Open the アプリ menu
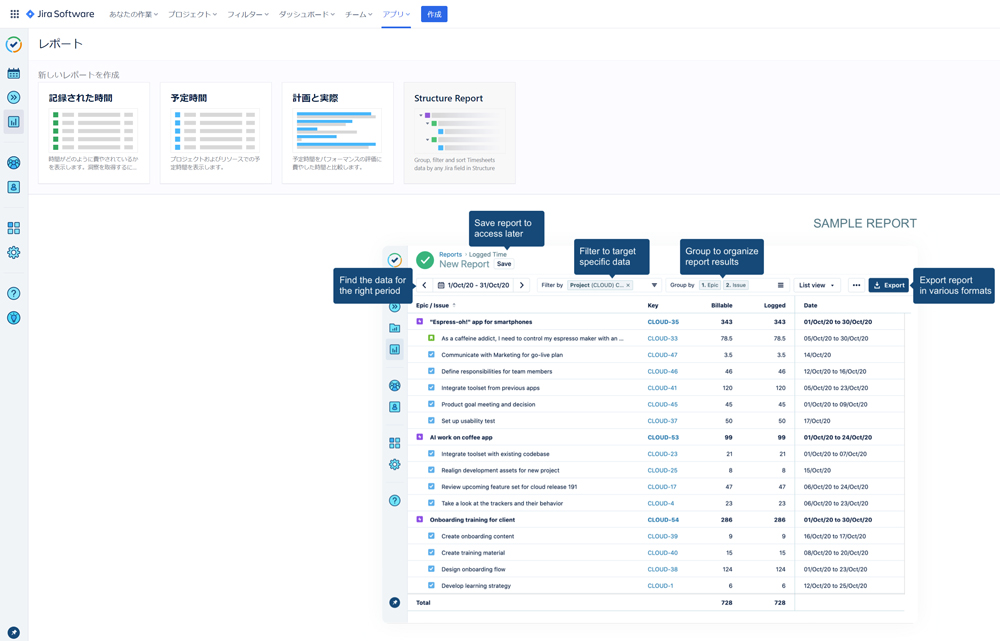1000x641 pixels. pos(396,14)
